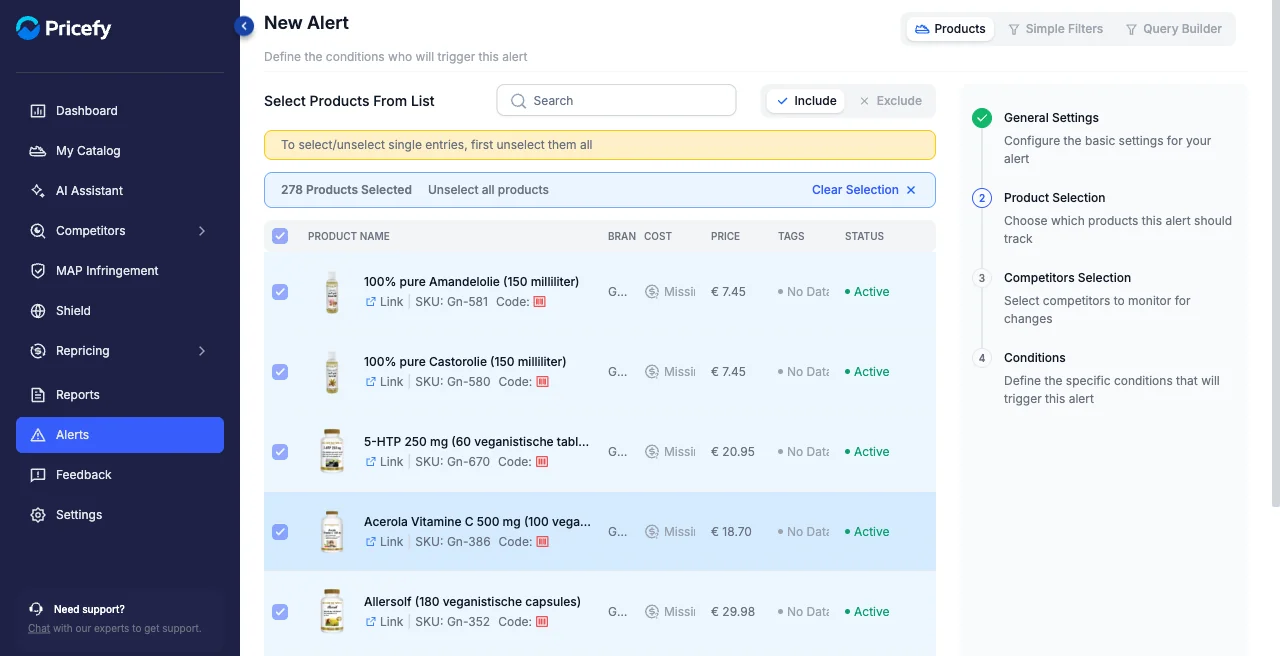Open MAP Infringement in sidebar
Viewport: 1280px width, 656px height.
coord(120,271)
